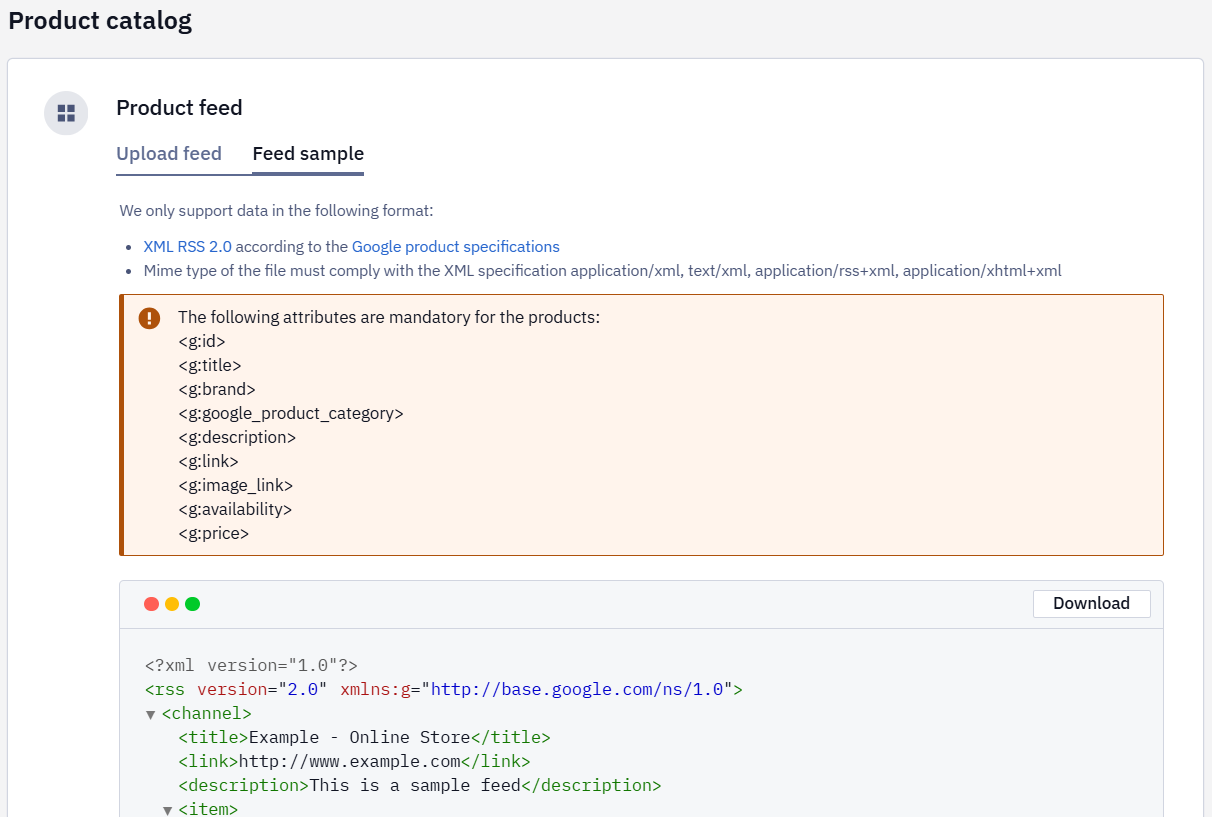1212x817 pixels.
Task: Click 'We only support data' intro sentence
Action: pyautogui.click(x=277, y=211)
